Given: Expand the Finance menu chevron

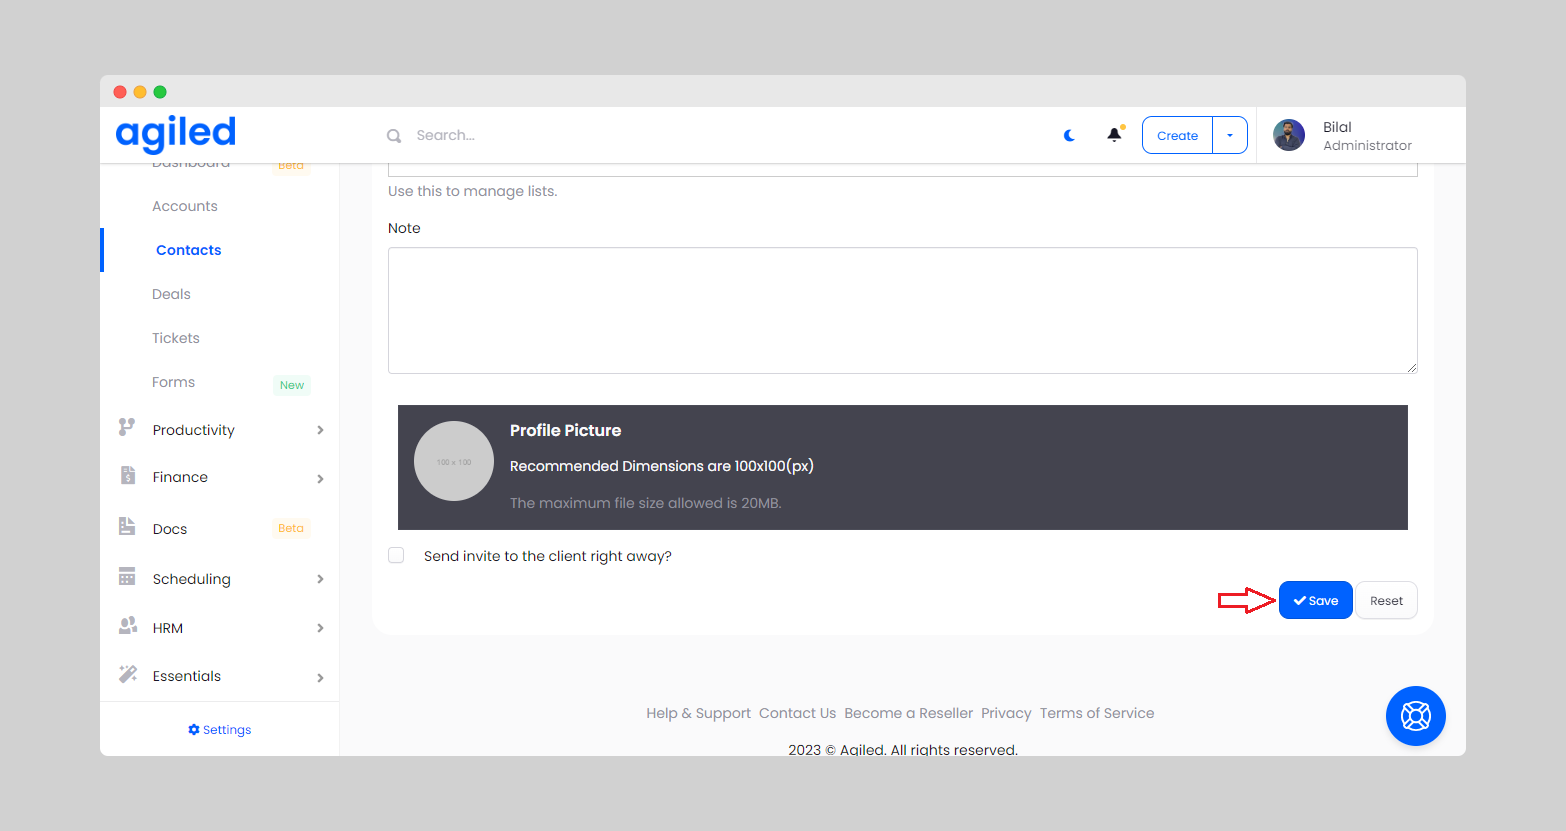Looking at the screenshot, I should (320, 479).
